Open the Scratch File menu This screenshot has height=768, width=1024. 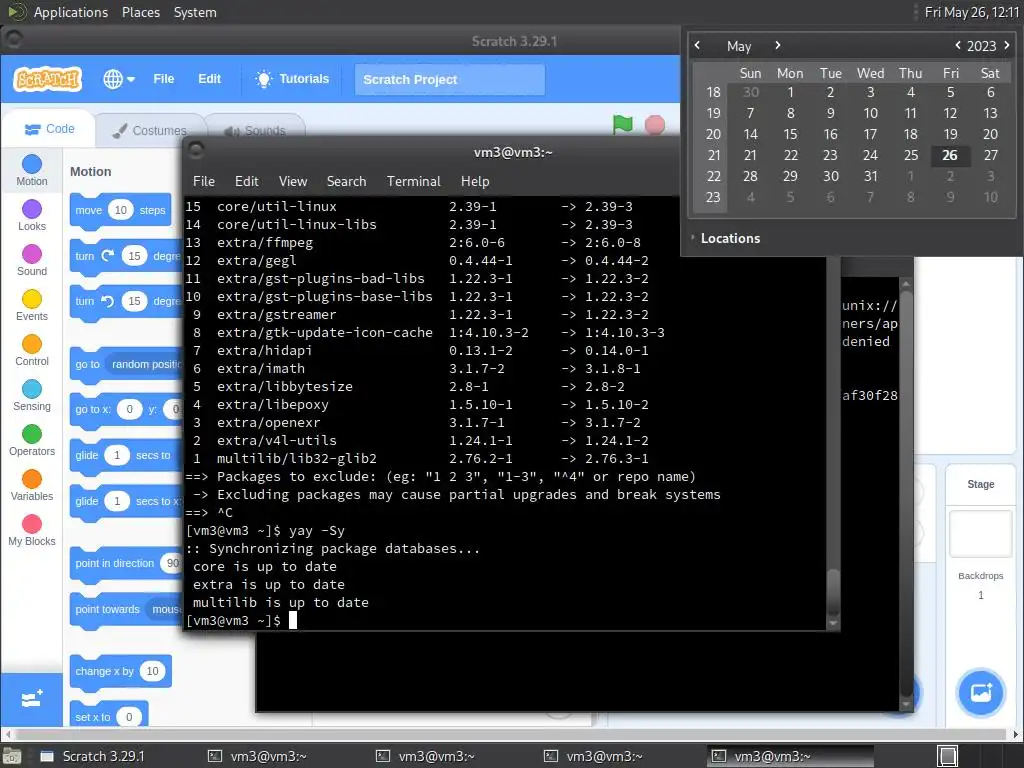click(163, 79)
